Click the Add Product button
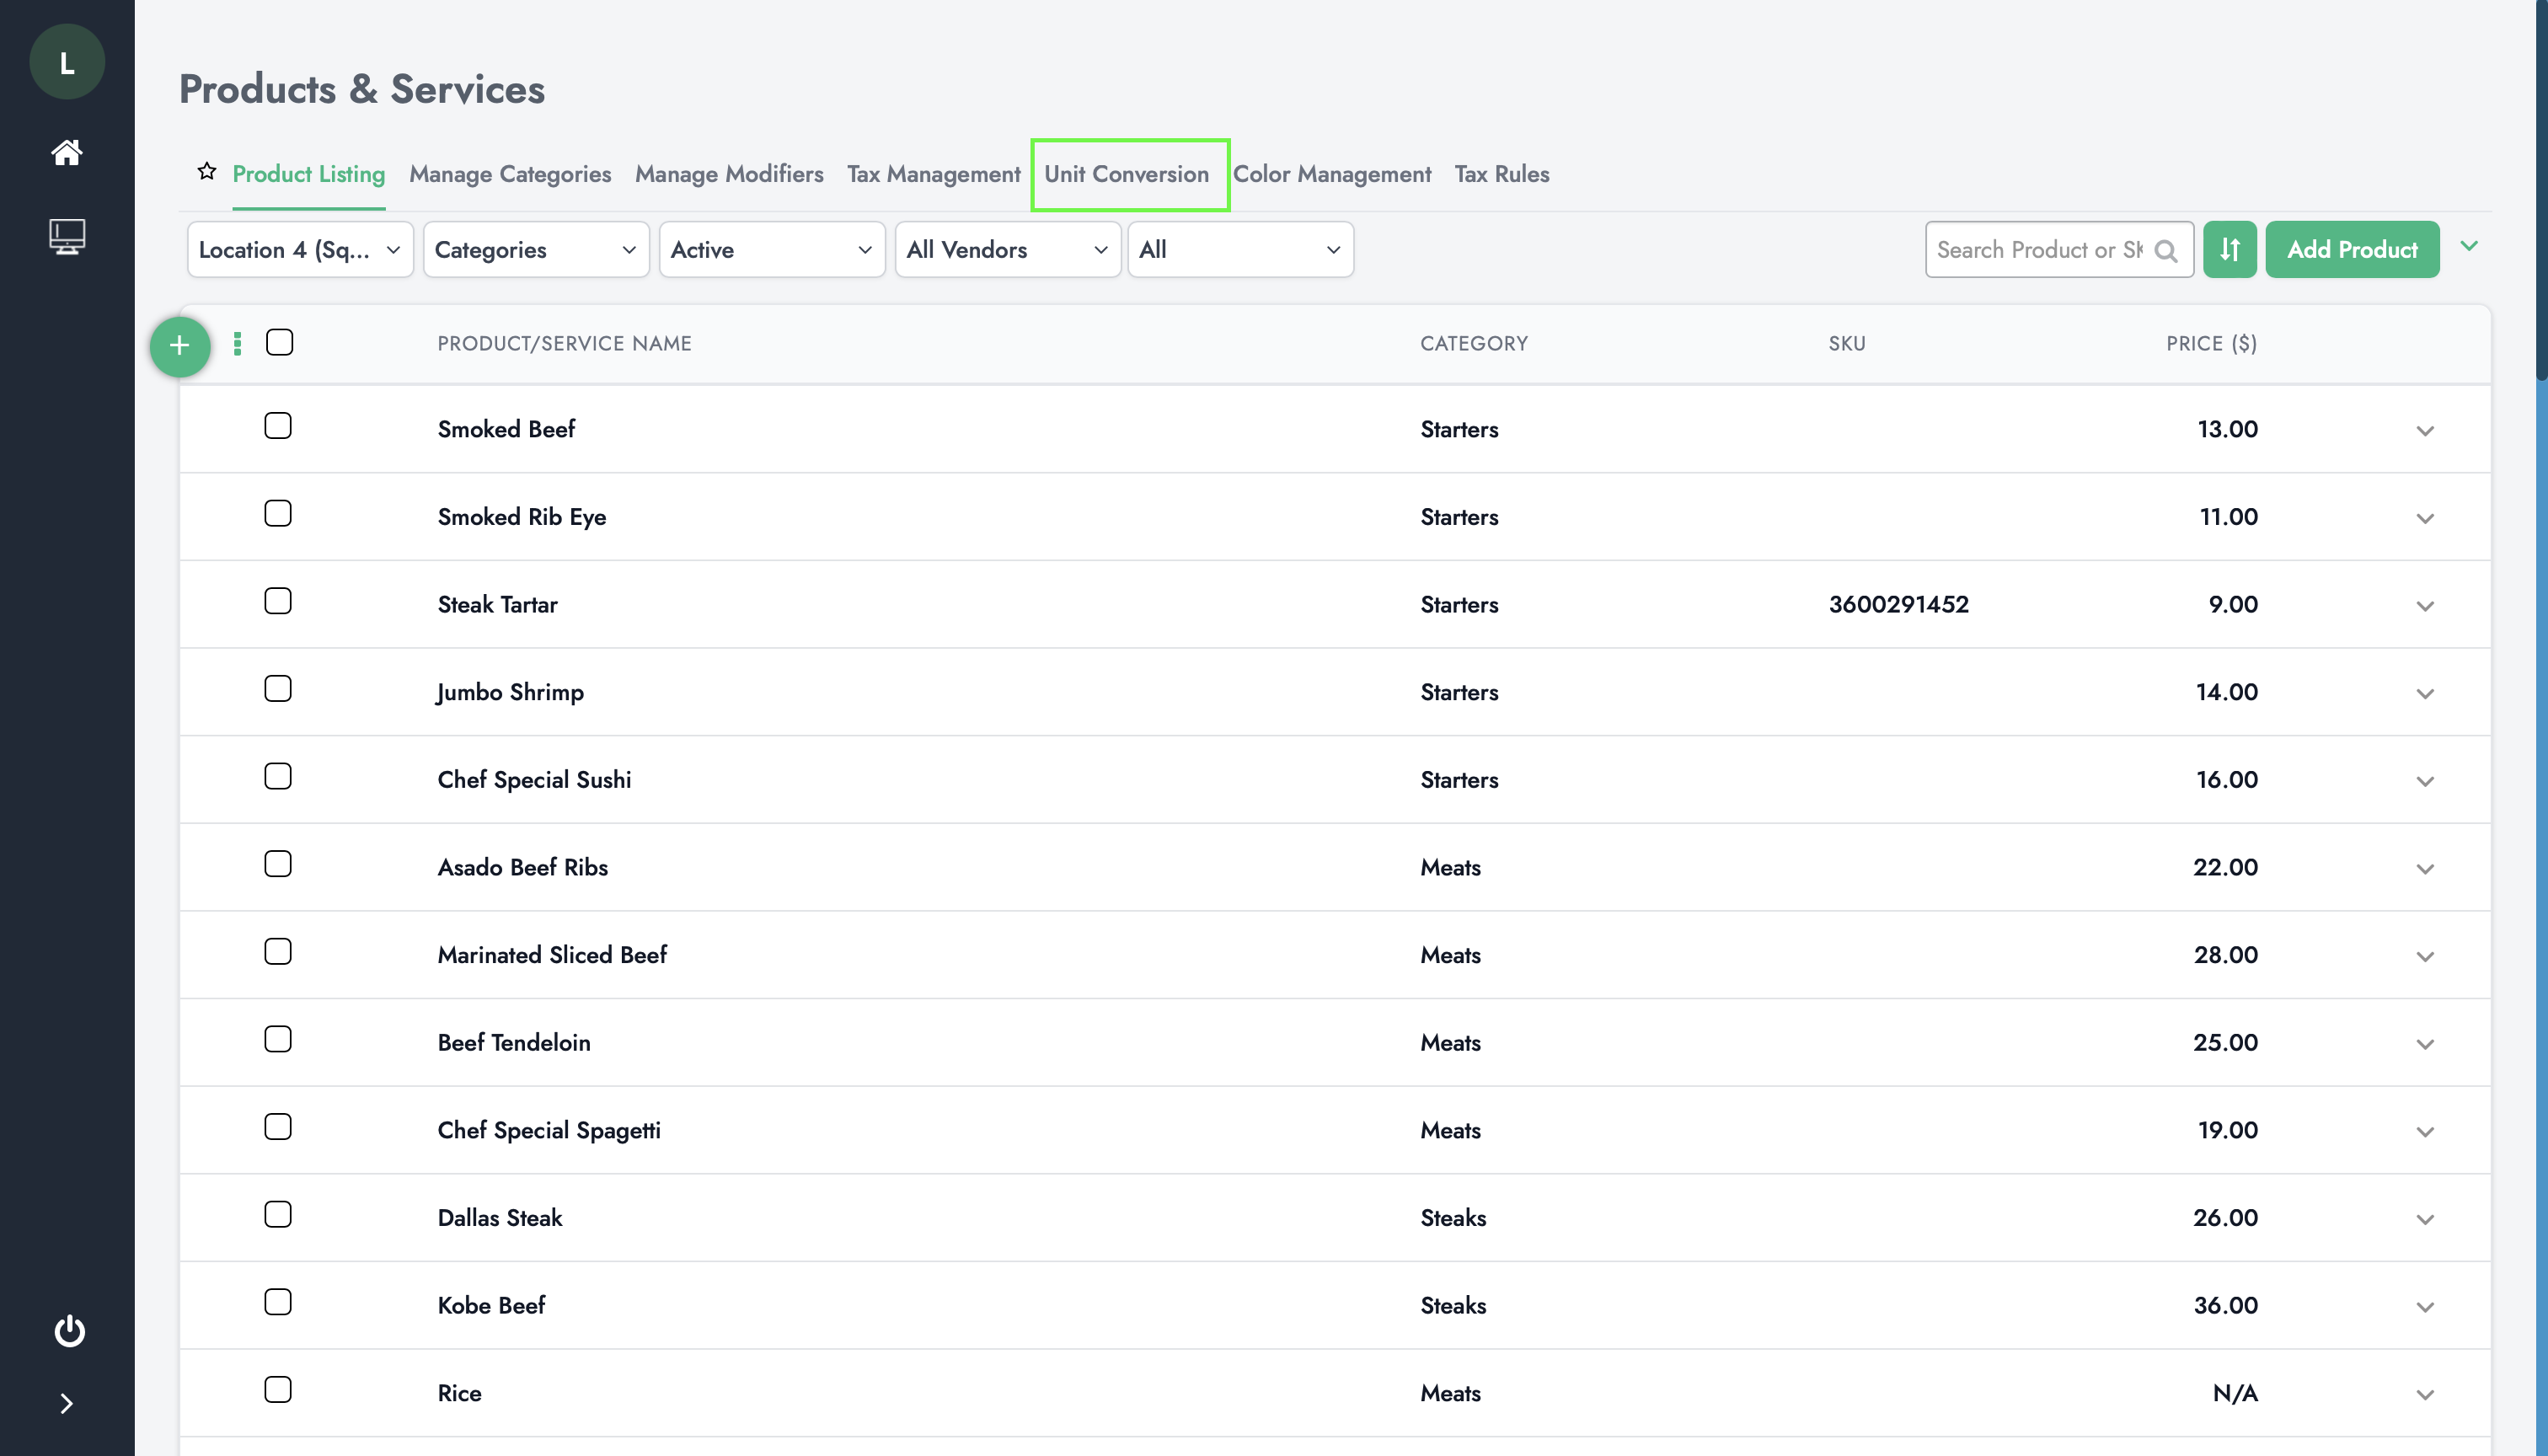Image resolution: width=2548 pixels, height=1456 pixels. (x=2350, y=249)
